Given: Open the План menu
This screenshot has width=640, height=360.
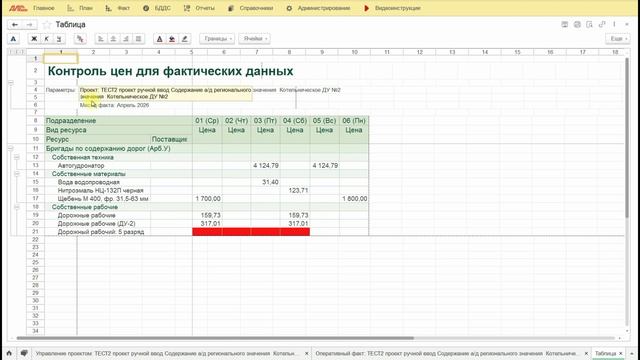Looking at the screenshot, I should click(x=80, y=8).
